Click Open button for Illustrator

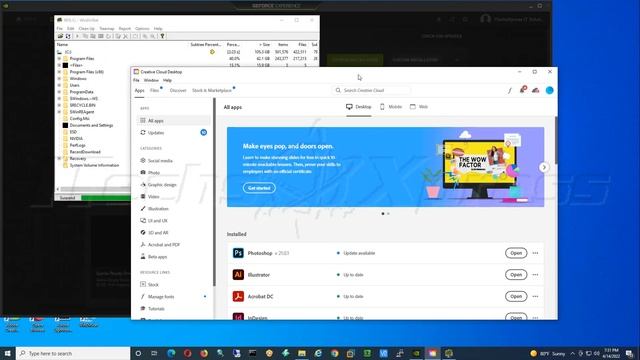(x=516, y=275)
